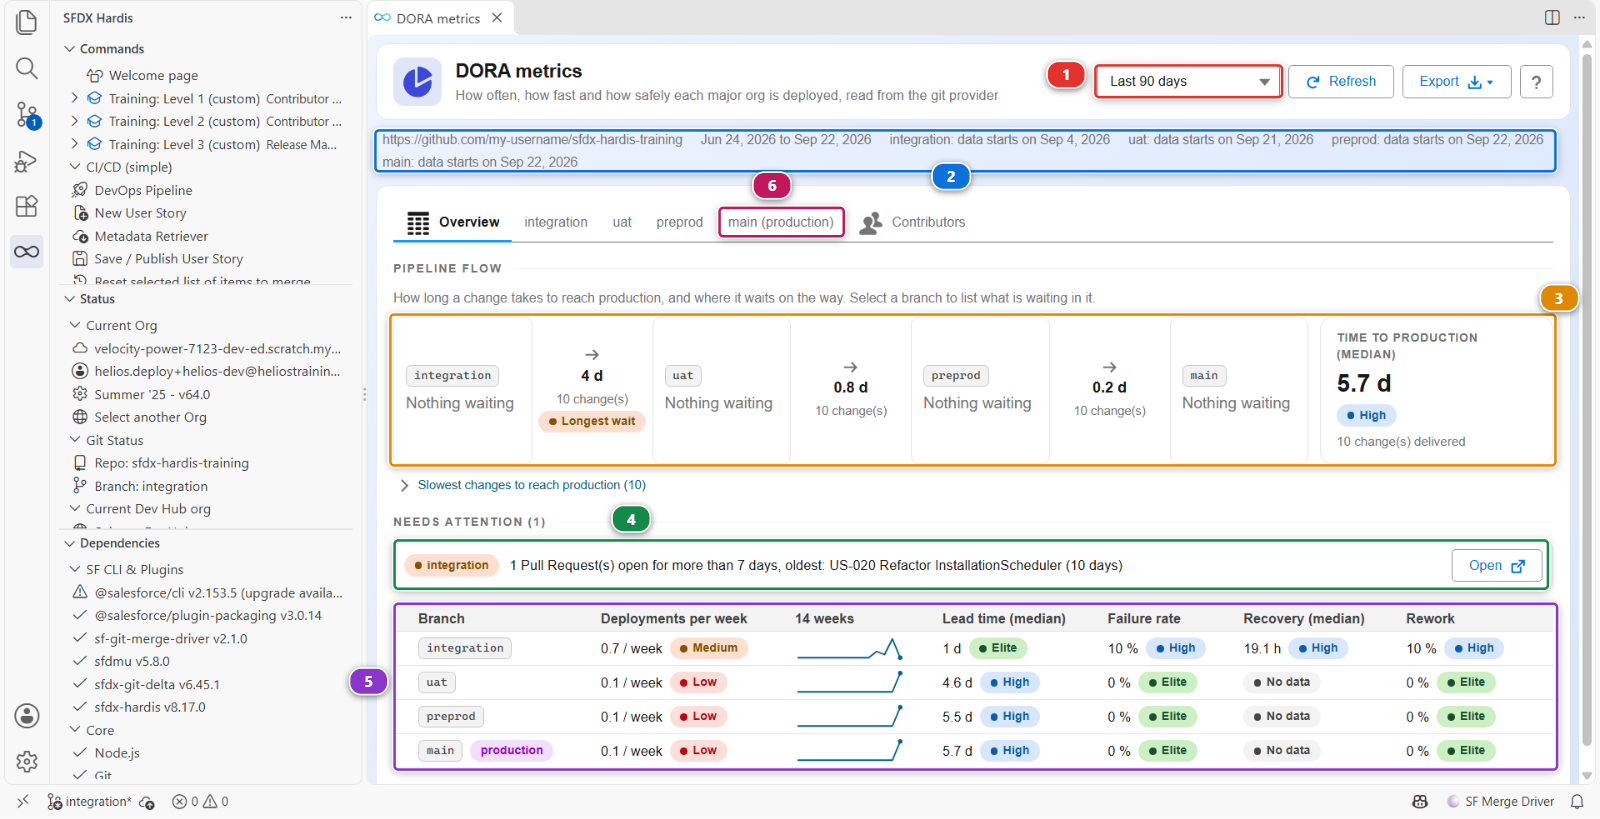The image size is (1600, 819).
Task: Open the Accounts icon in activity bar
Action: pyautogui.click(x=27, y=716)
